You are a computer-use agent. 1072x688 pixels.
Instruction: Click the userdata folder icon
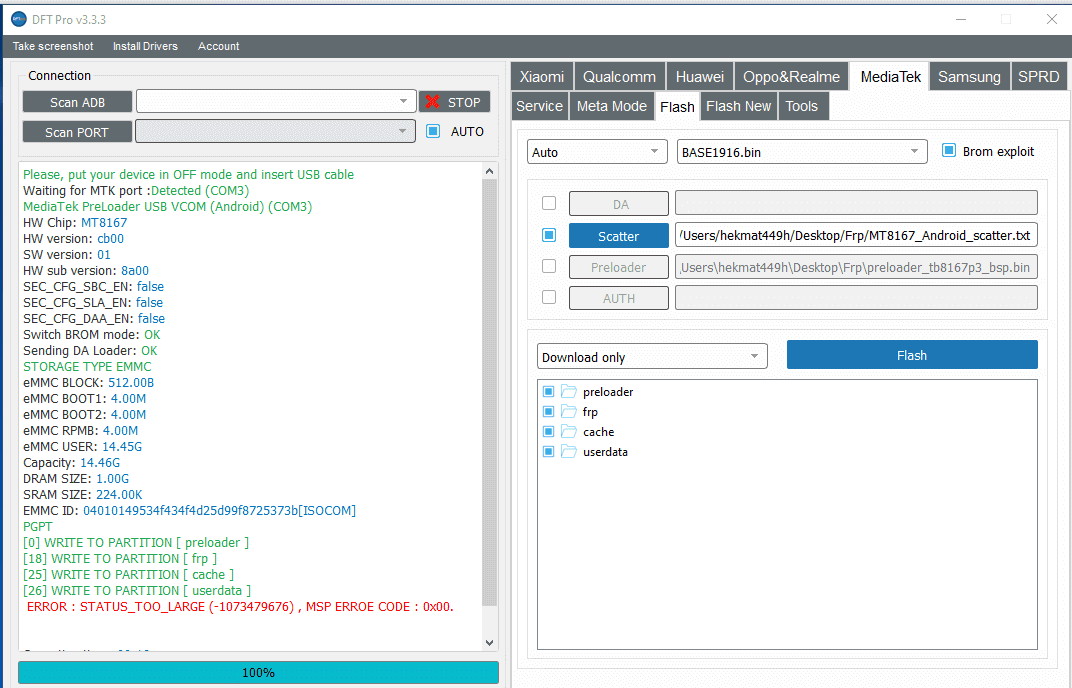(569, 451)
